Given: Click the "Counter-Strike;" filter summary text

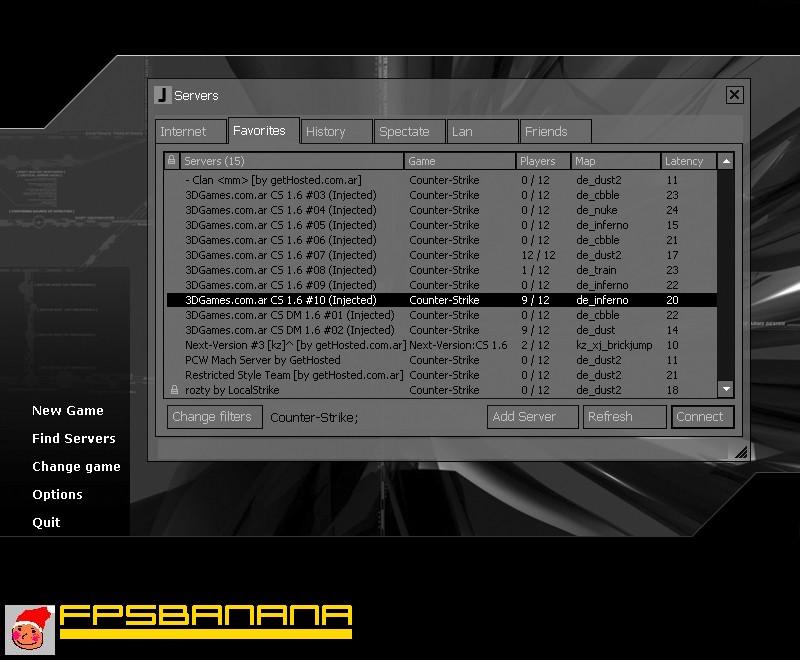Looking at the screenshot, I should pos(314,418).
